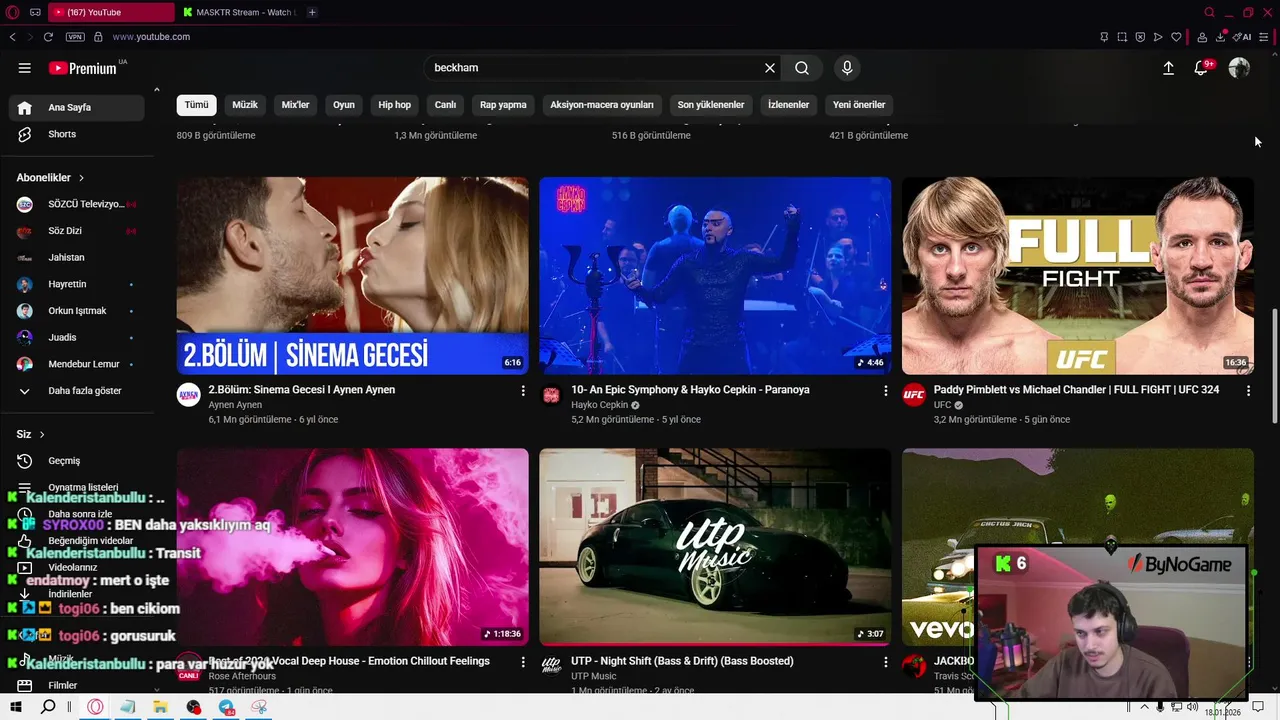This screenshot has height=720, width=1280.
Task: Reload the page with refresh icon
Action: coord(48,37)
